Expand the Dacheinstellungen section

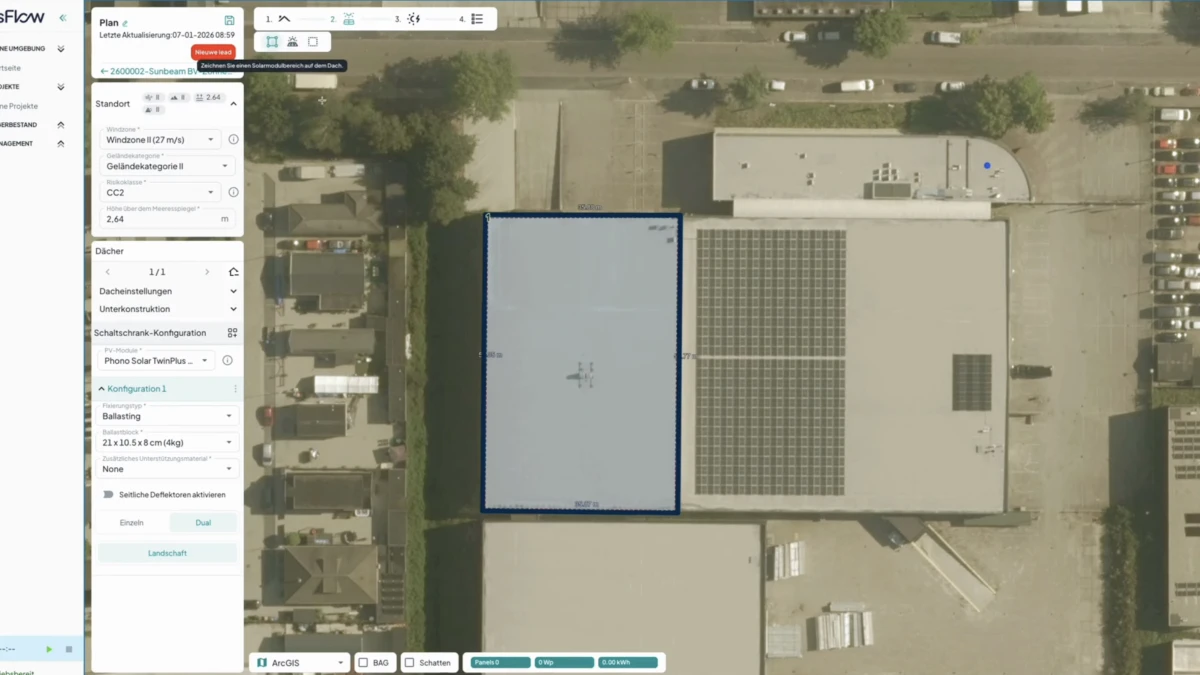point(168,291)
